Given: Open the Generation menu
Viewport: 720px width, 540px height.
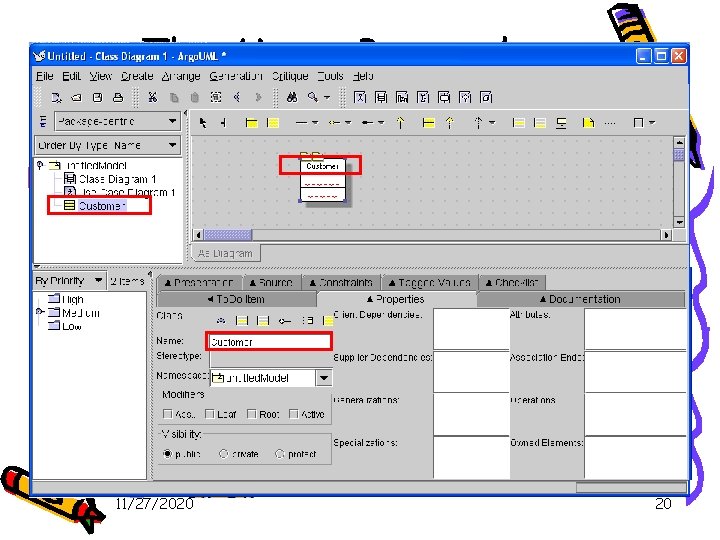Looking at the screenshot, I should [236, 76].
